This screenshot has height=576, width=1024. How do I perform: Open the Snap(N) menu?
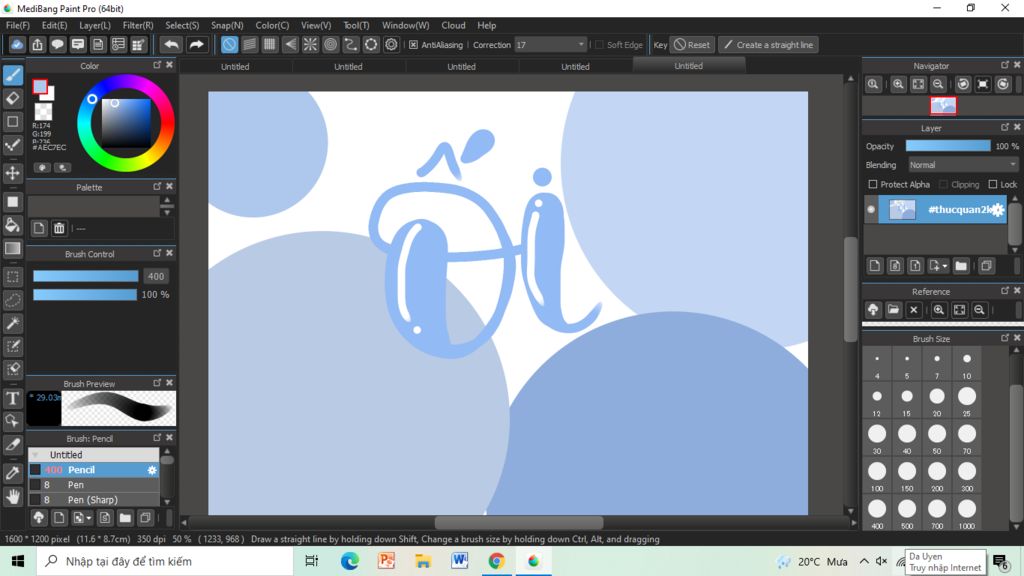coord(227,25)
